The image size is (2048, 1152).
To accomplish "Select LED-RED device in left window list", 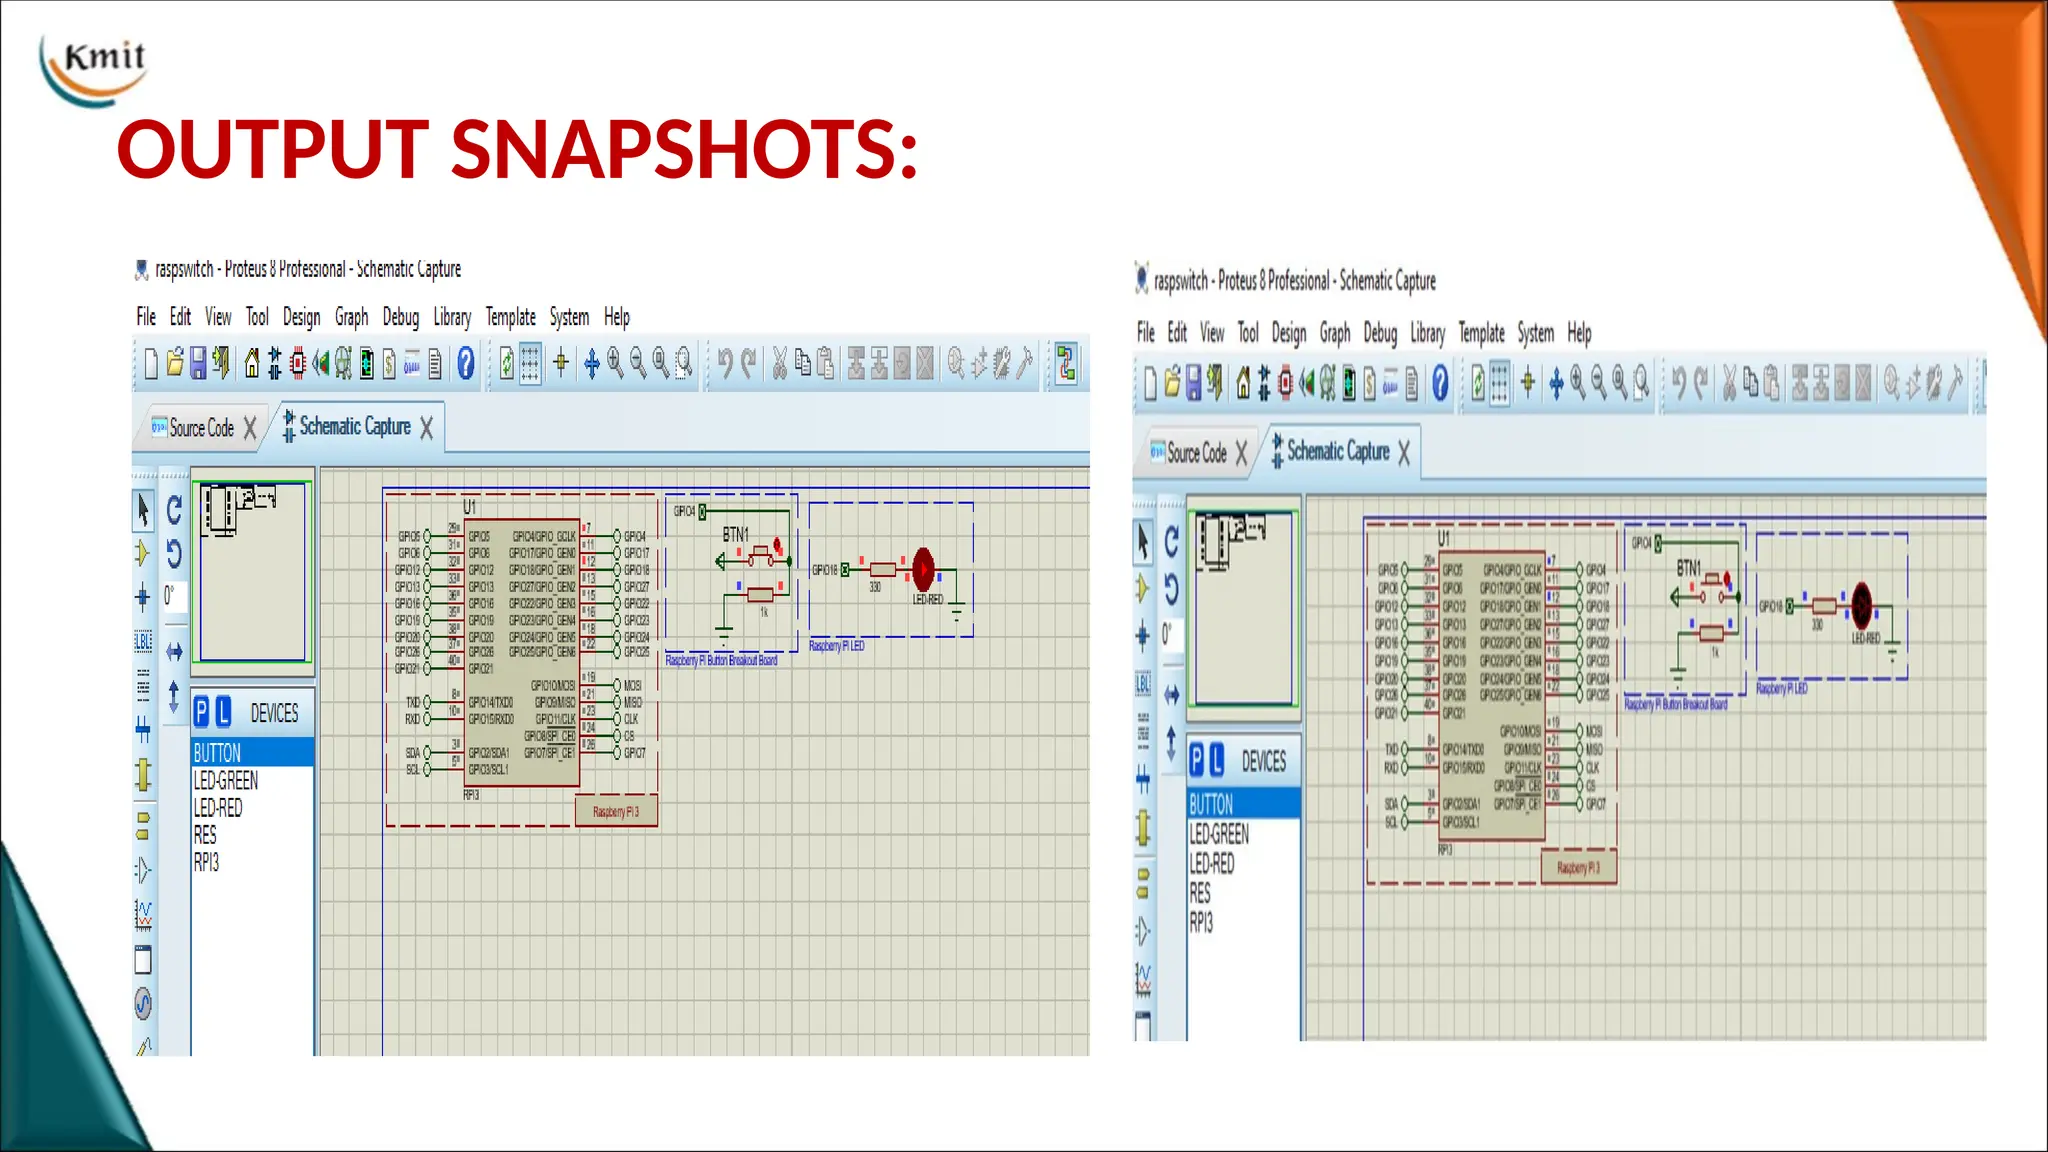I will tap(252, 808).
